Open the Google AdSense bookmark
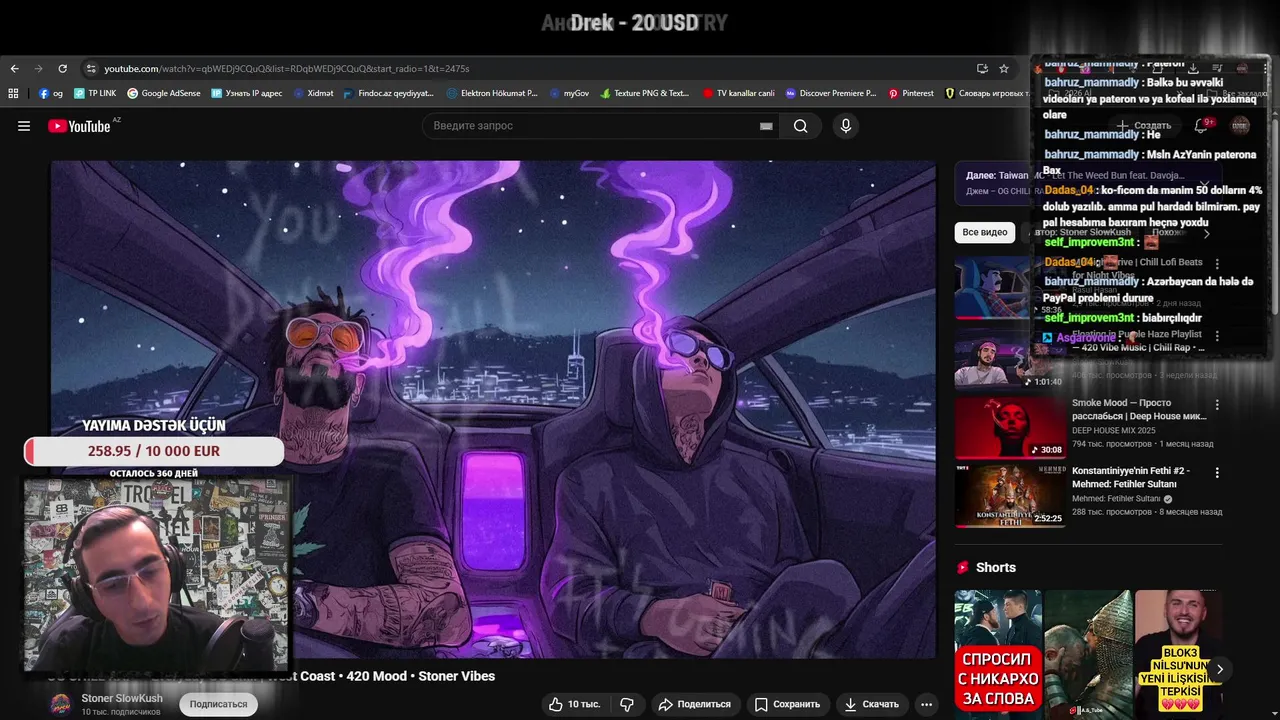 163,93
